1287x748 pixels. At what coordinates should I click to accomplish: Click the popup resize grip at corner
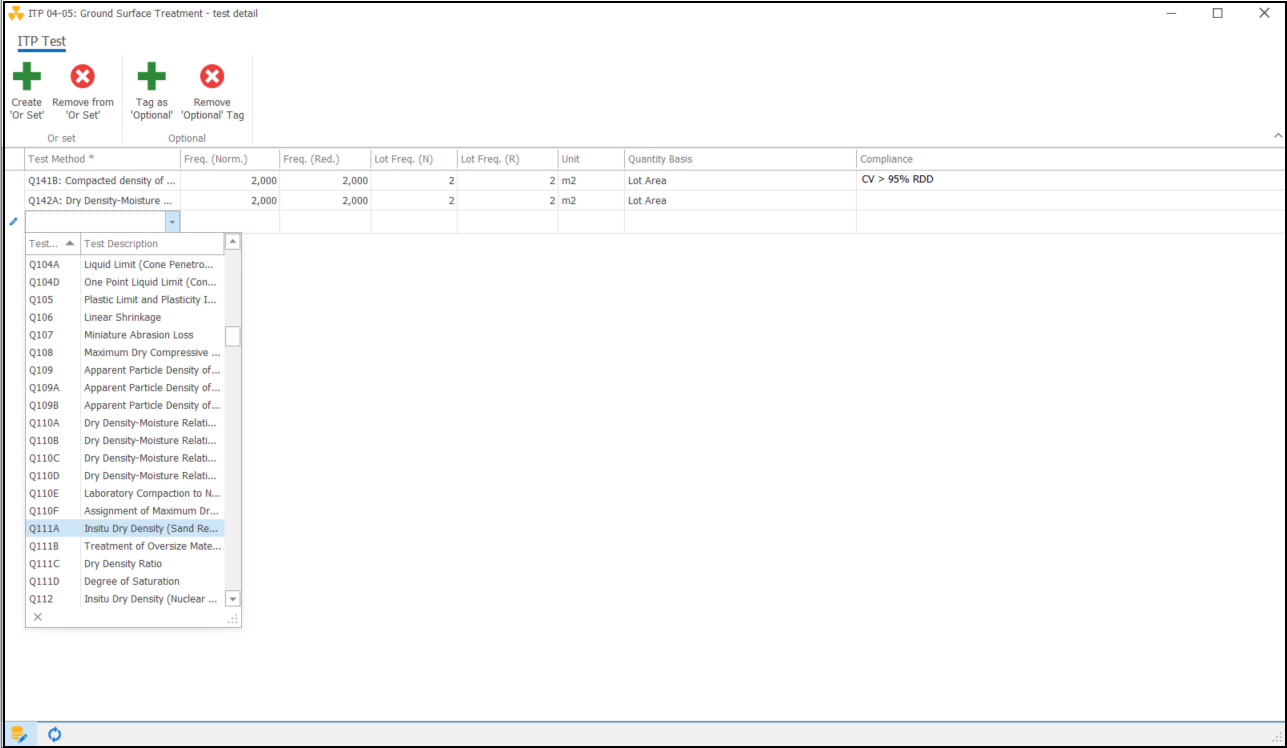(x=233, y=620)
